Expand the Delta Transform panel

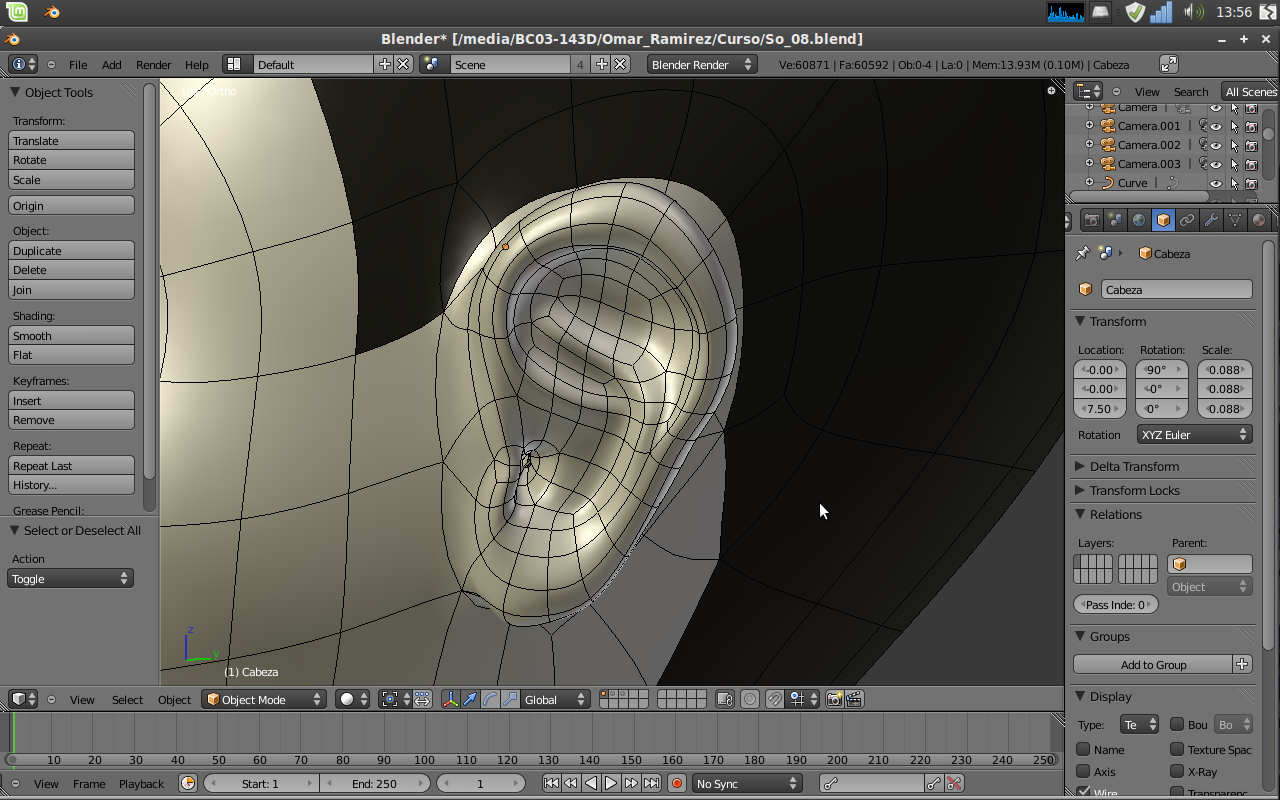pyautogui.click(x=1134, y=466)
